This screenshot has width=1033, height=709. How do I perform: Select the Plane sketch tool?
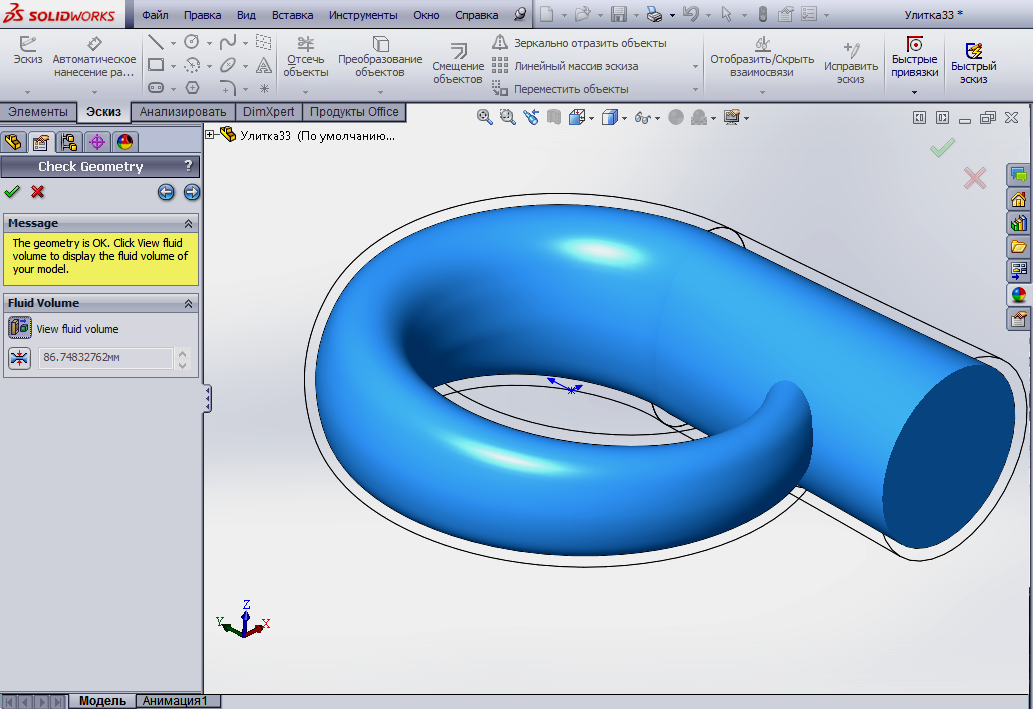point(264,42)
